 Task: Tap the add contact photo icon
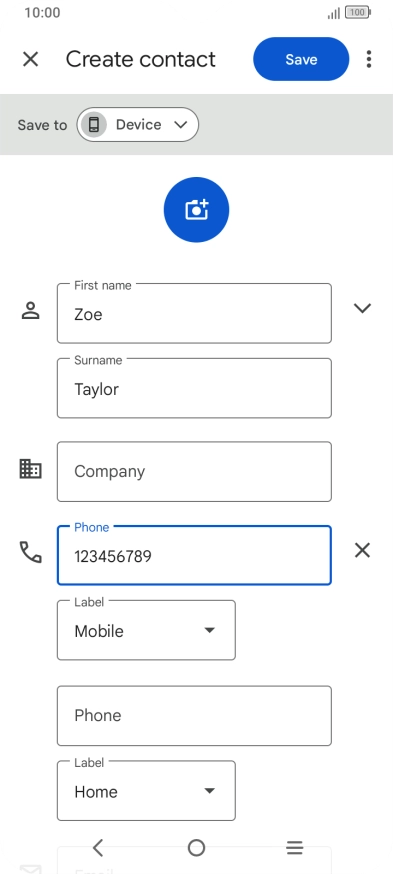[x=196, y=210]
